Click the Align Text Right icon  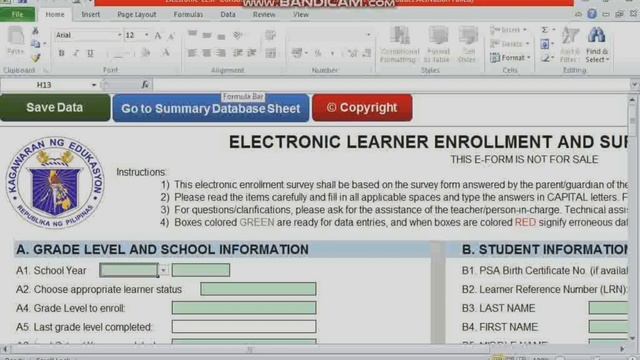[x=221, y=53]
